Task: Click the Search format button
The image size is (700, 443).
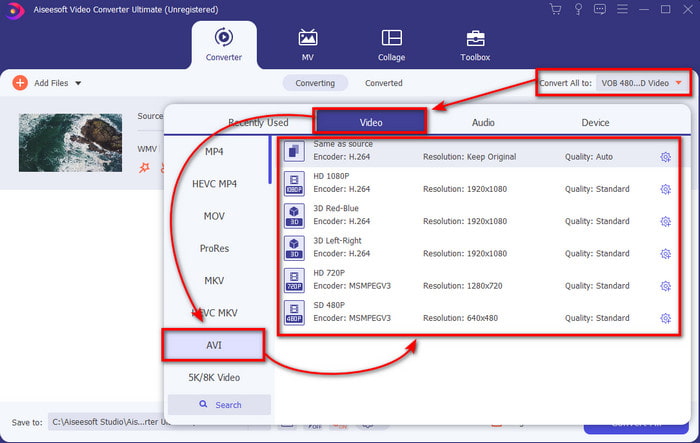Action: coord(220,405)
